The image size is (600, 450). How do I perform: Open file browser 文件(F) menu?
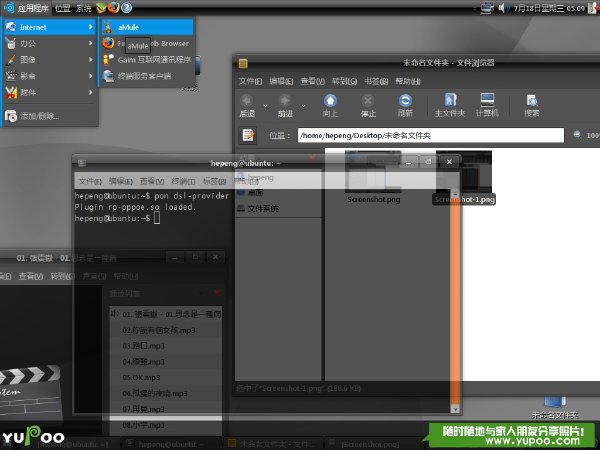click(x=251, y=81)
